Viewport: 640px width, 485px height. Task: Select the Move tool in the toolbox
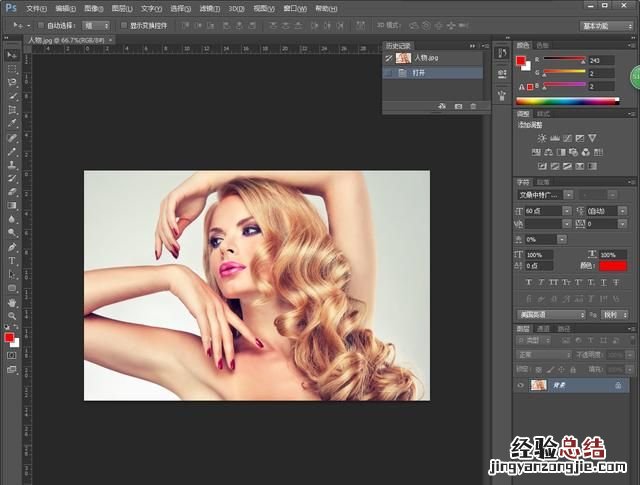(x=12, y=55)
